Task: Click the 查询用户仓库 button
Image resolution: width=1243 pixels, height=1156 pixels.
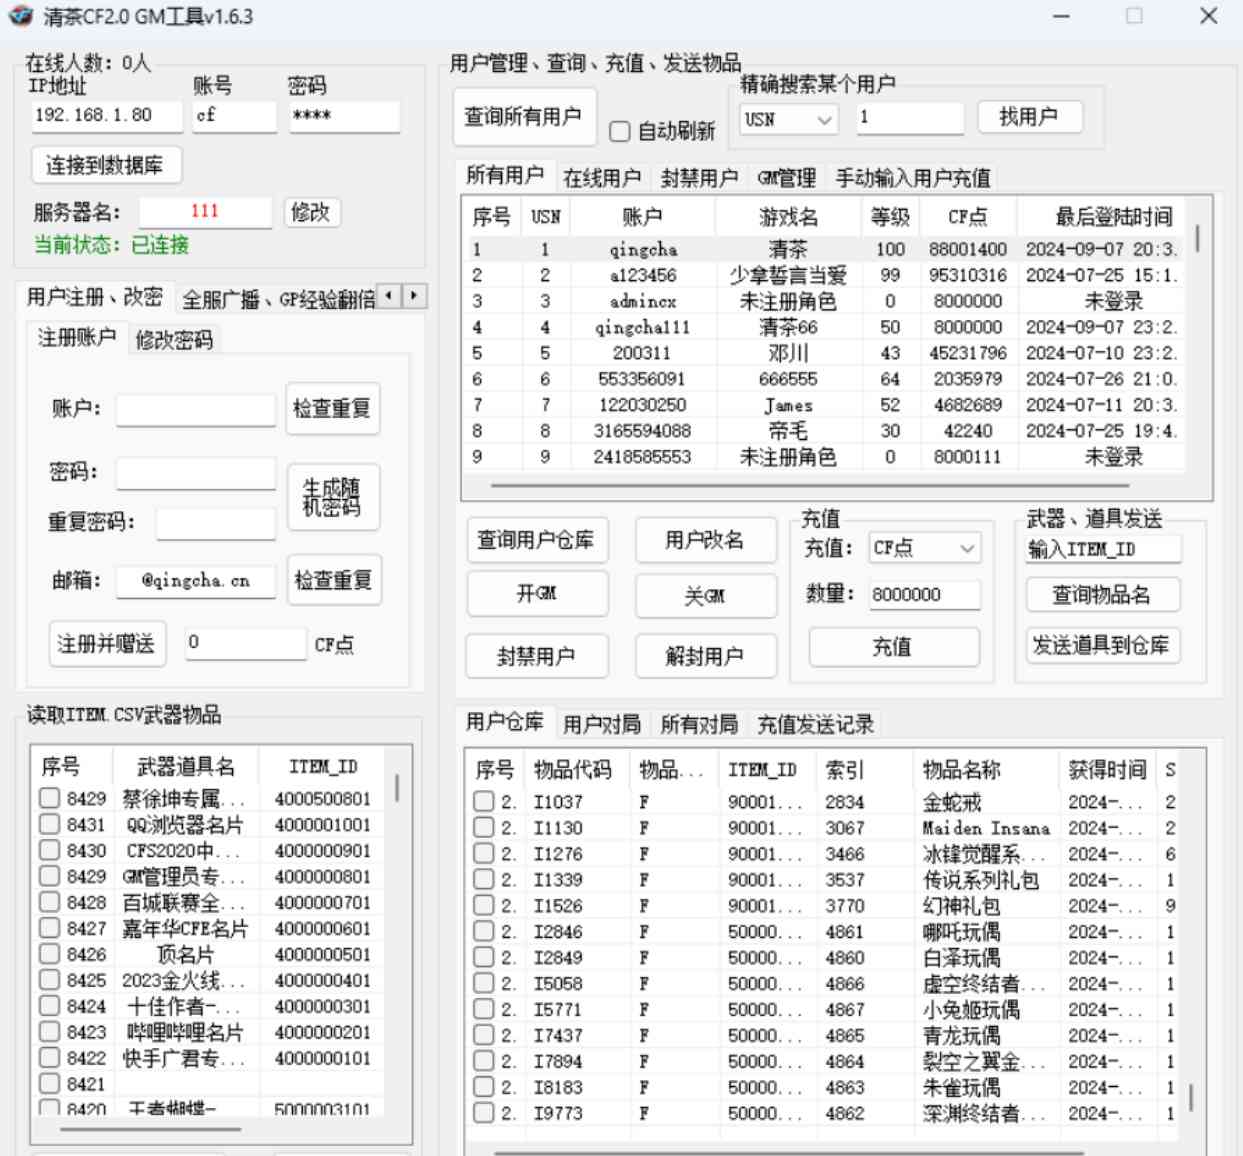Action: click(x=536, y=540)
